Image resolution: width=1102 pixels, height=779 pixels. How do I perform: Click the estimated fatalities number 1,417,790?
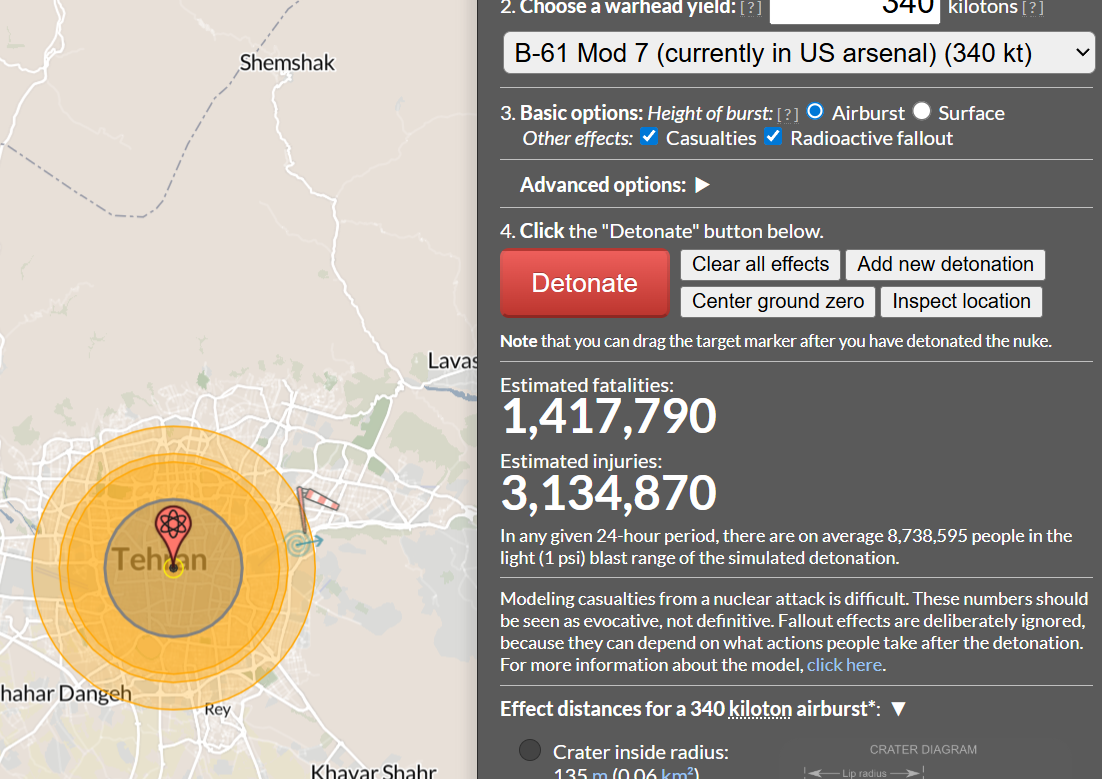[609, 416]
